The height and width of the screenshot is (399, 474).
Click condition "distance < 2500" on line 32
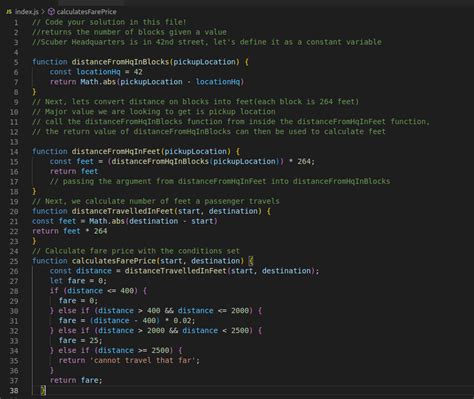coord(215,331)
